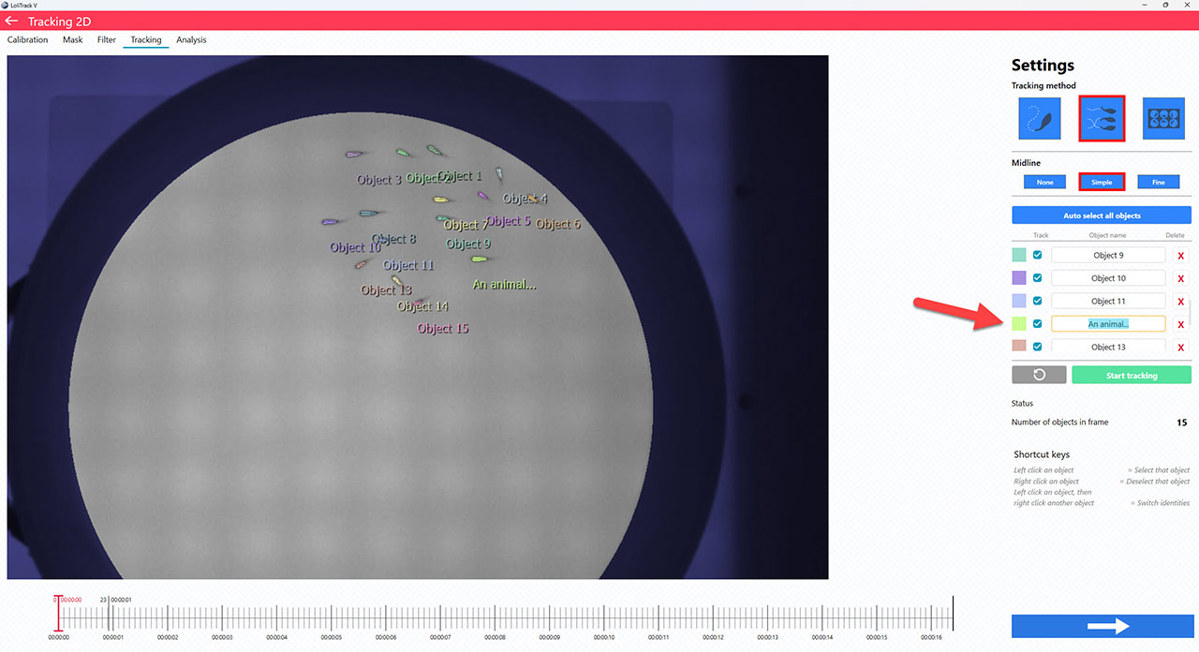Click the red playhead marker on timeline

(57, 613)
